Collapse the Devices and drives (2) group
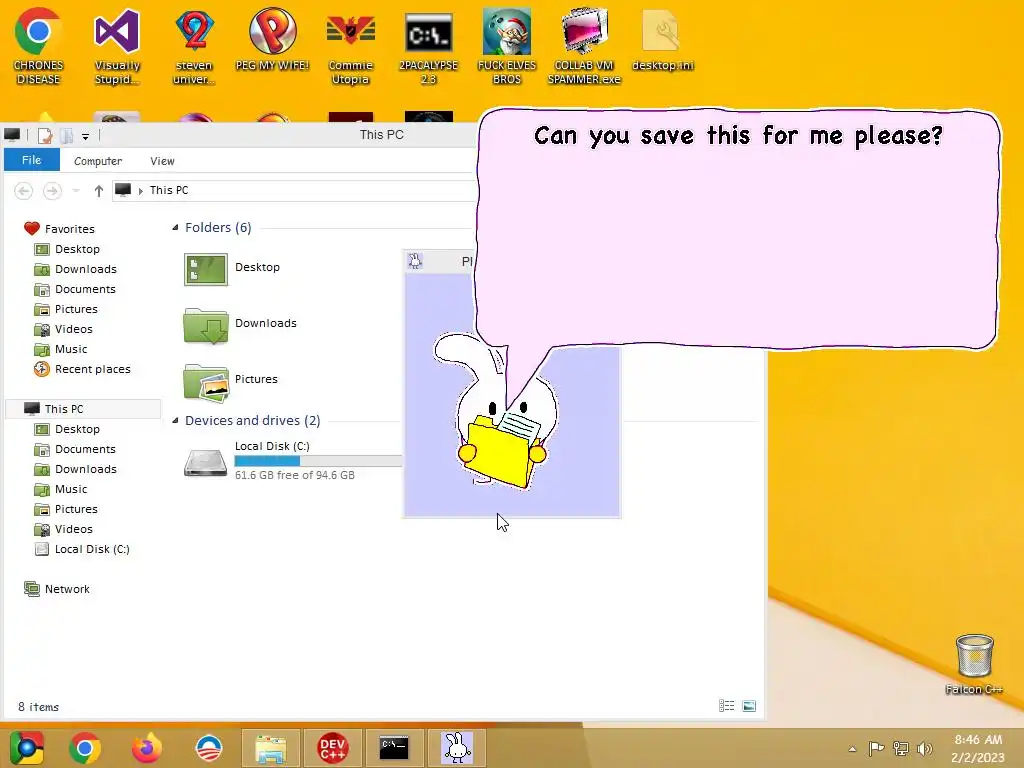This screenshot has height=768, width=1024. click(175, 421)
